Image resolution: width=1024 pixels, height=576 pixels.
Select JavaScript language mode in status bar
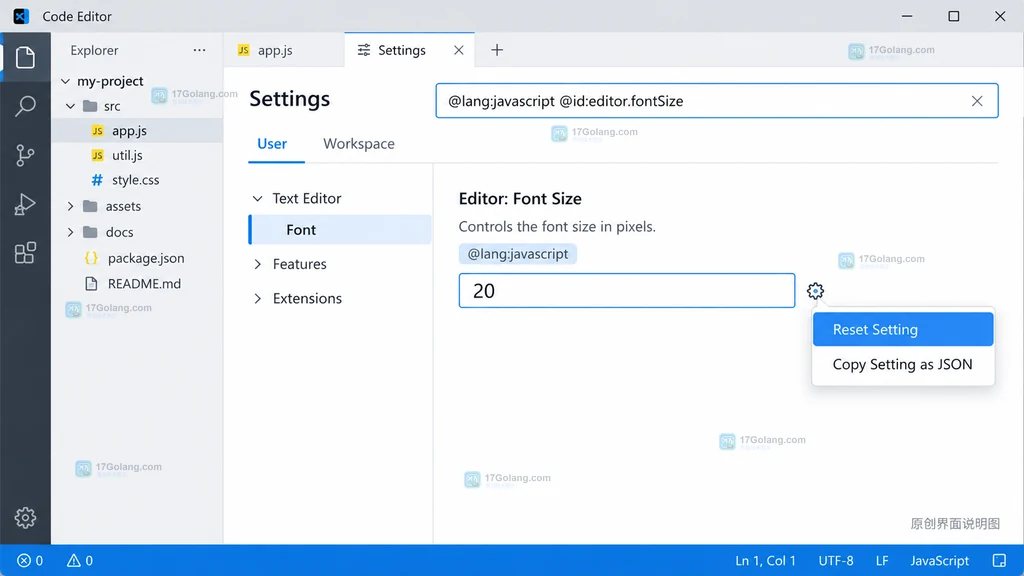(940, 560)
